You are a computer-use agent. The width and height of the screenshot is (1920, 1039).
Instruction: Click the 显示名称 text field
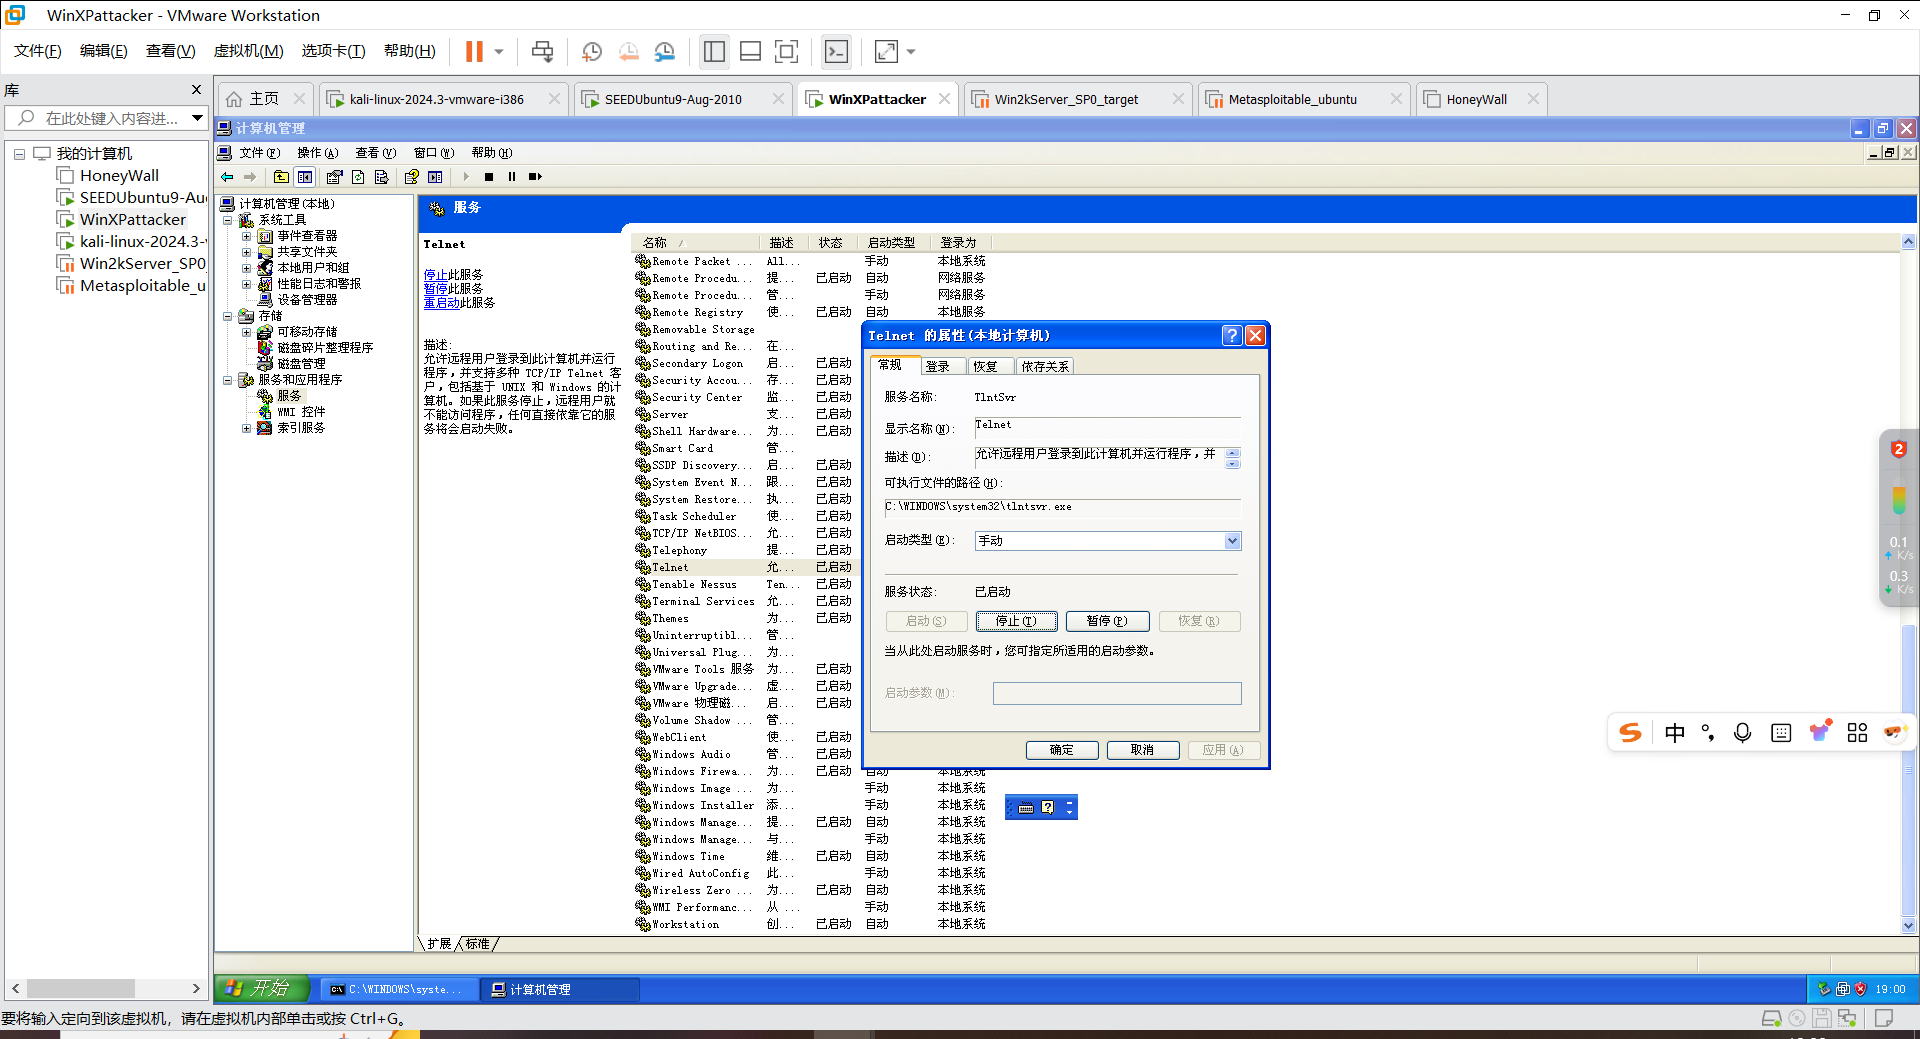(1107, 427)
